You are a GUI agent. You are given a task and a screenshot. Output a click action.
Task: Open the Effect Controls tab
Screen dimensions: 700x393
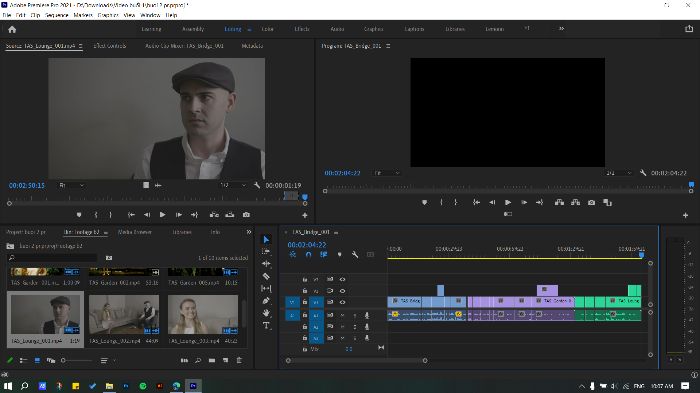[110, 46]
